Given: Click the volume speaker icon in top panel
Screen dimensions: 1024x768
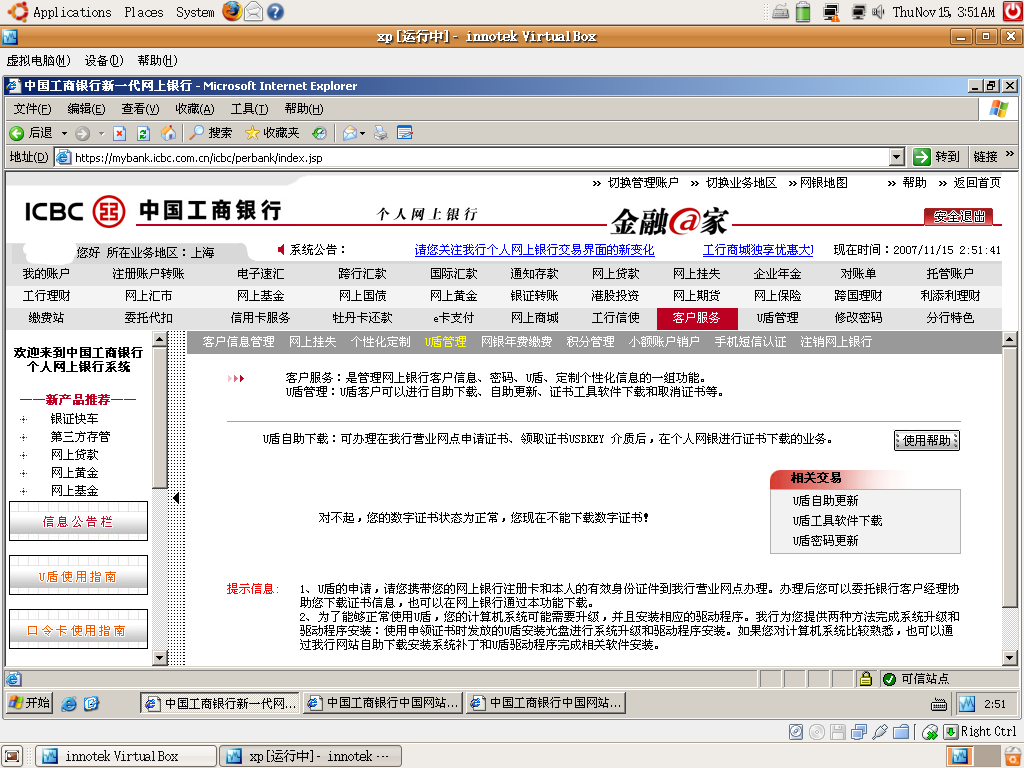Looking at the screenshot, I should 878,12.
